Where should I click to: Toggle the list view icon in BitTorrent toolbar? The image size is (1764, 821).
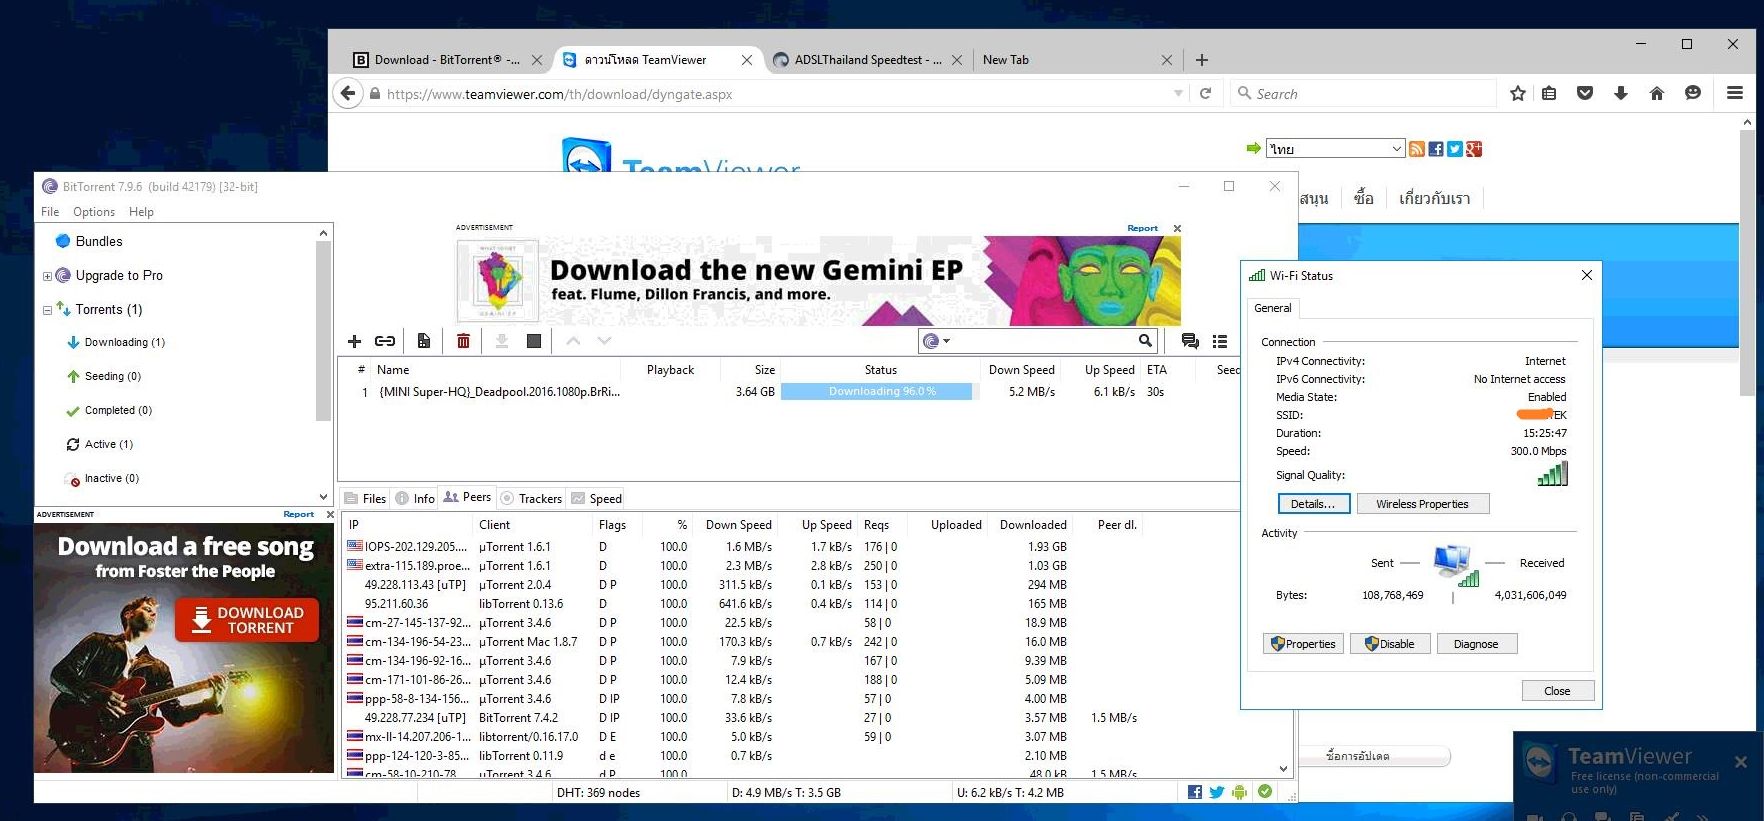click(x=1220, y=341)
